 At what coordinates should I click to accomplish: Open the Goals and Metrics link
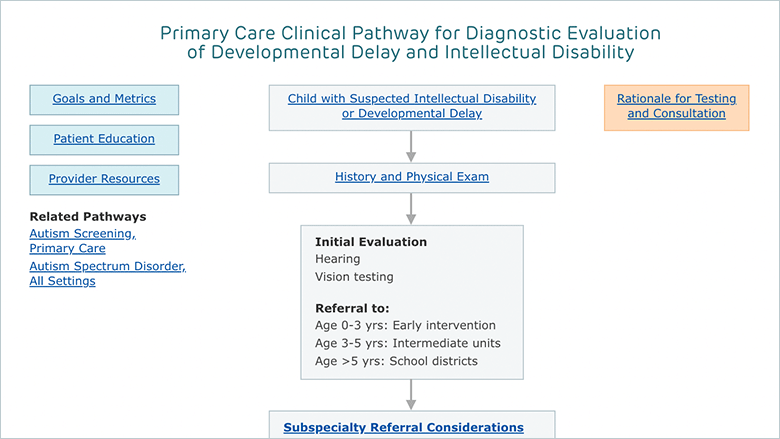point(104,99)
